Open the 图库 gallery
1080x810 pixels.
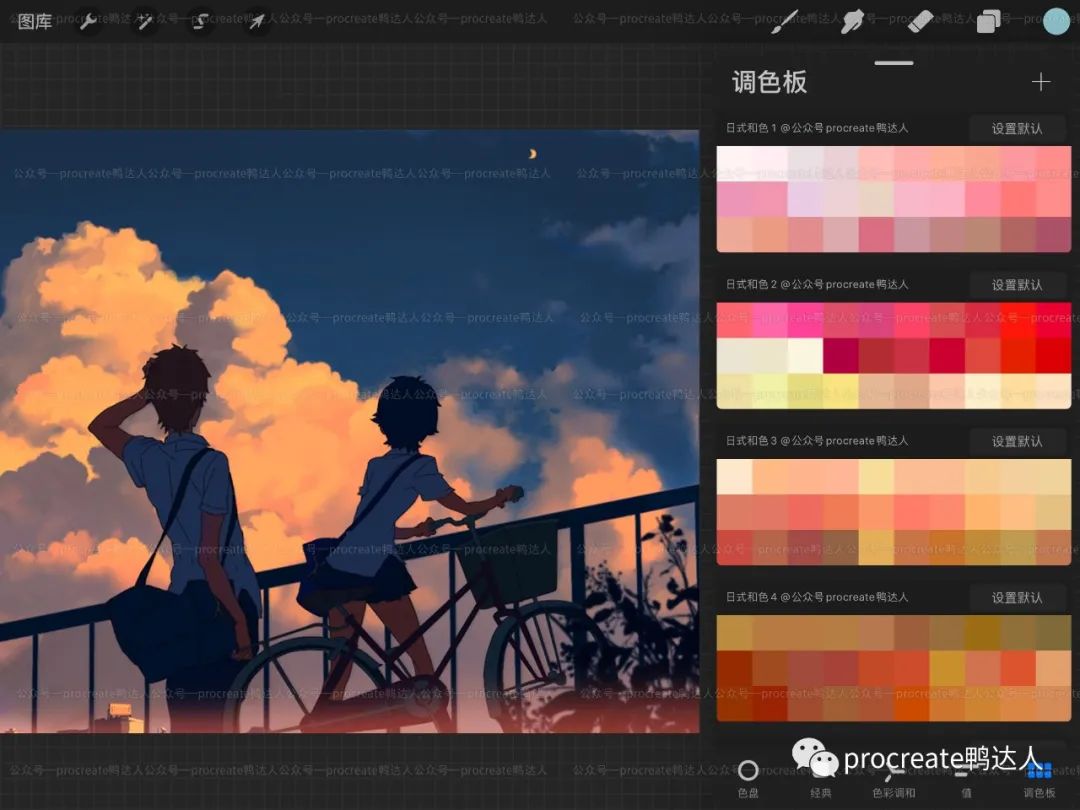pyautogui.click(x=34, y=21)
